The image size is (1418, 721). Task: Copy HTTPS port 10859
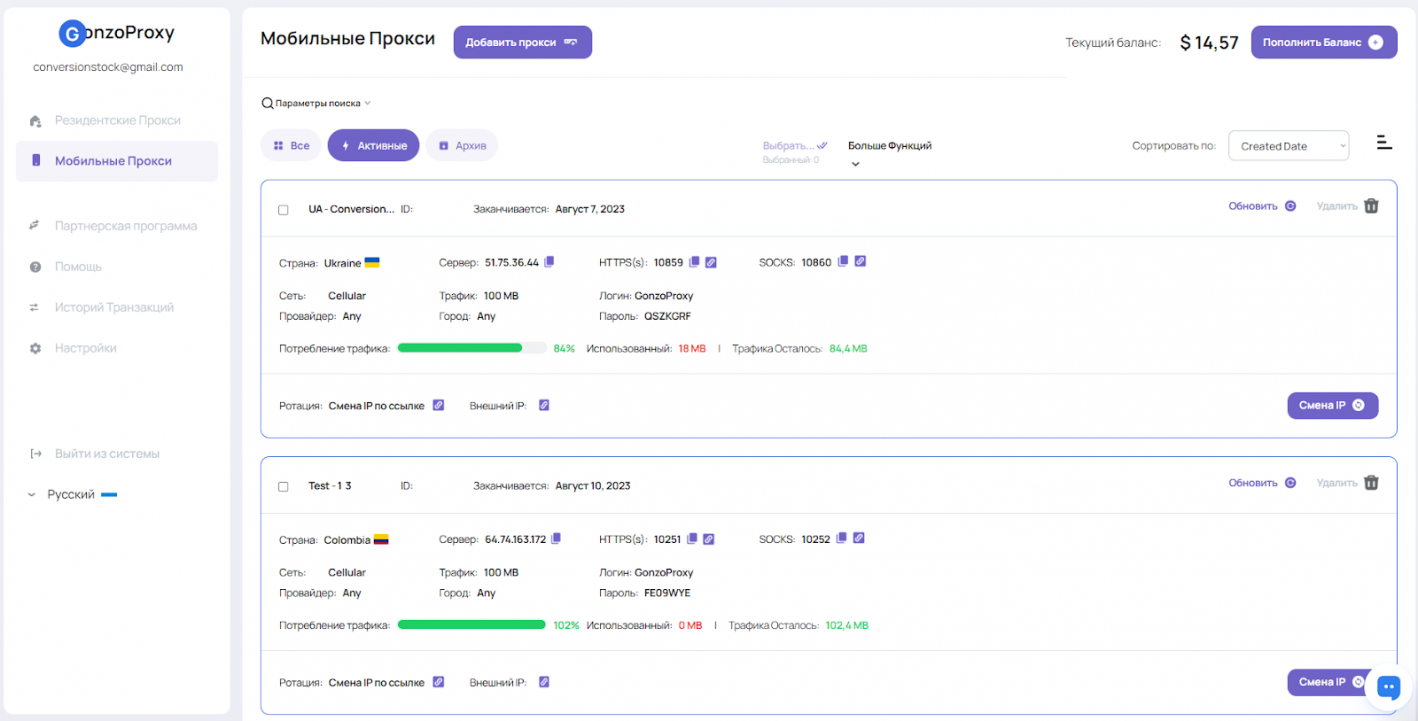pos(694,262)
